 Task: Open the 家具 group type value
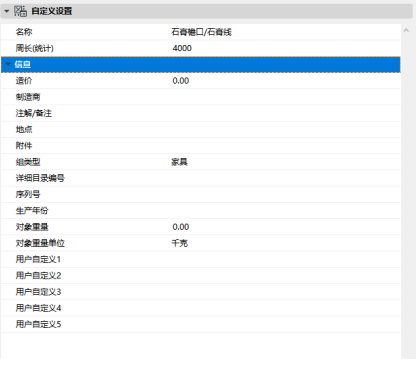pos(180,162)
